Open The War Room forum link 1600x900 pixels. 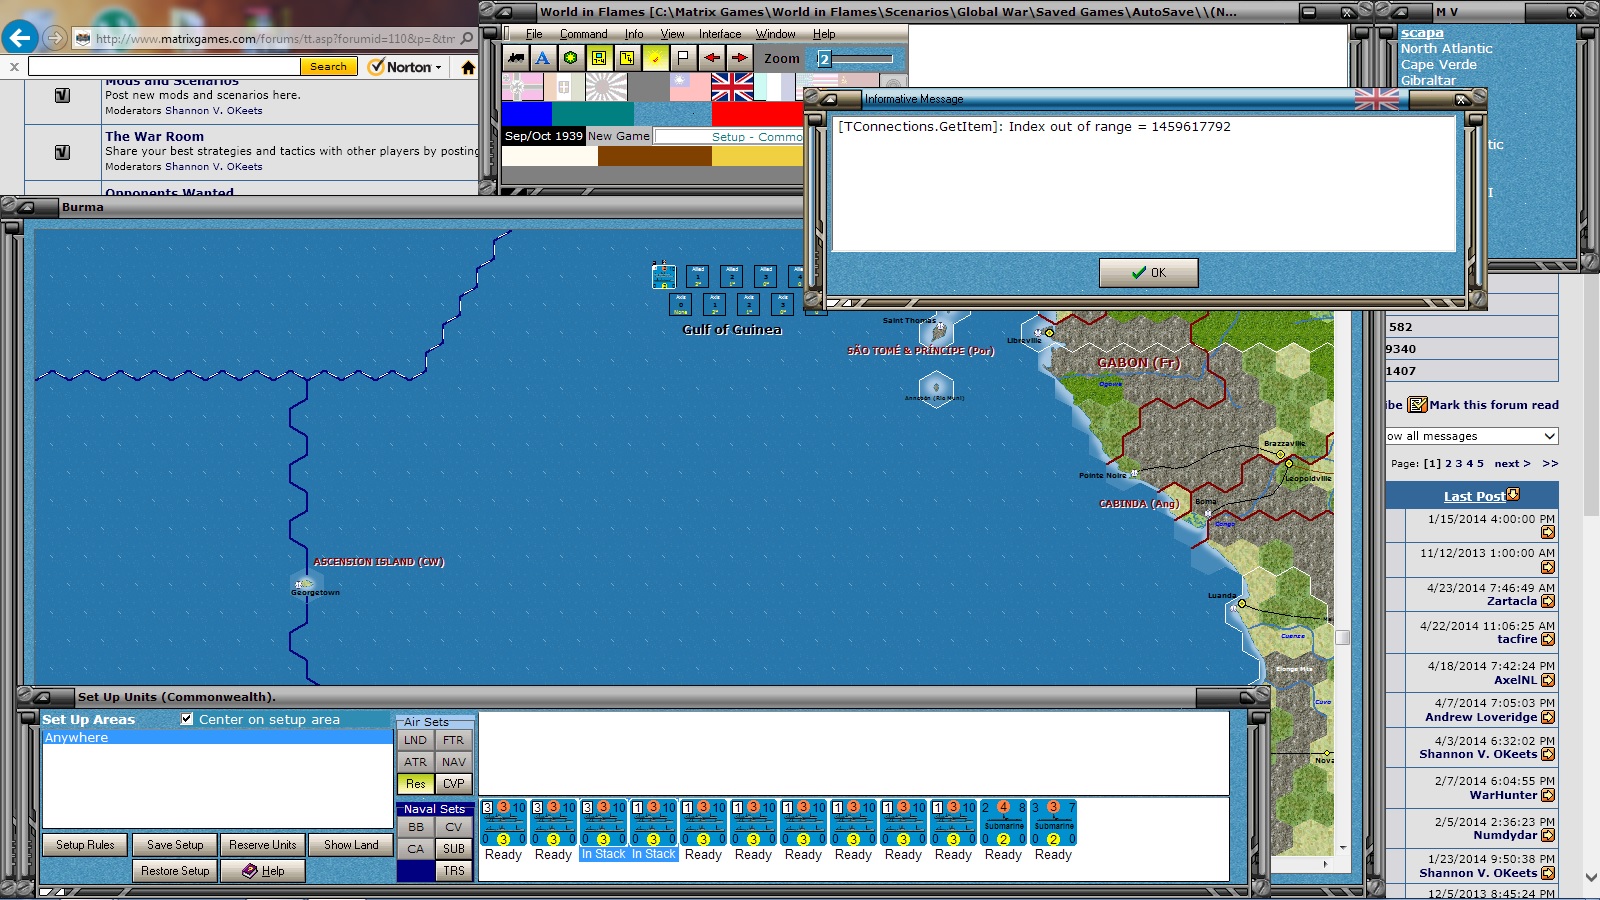click(x=154, y=136)
